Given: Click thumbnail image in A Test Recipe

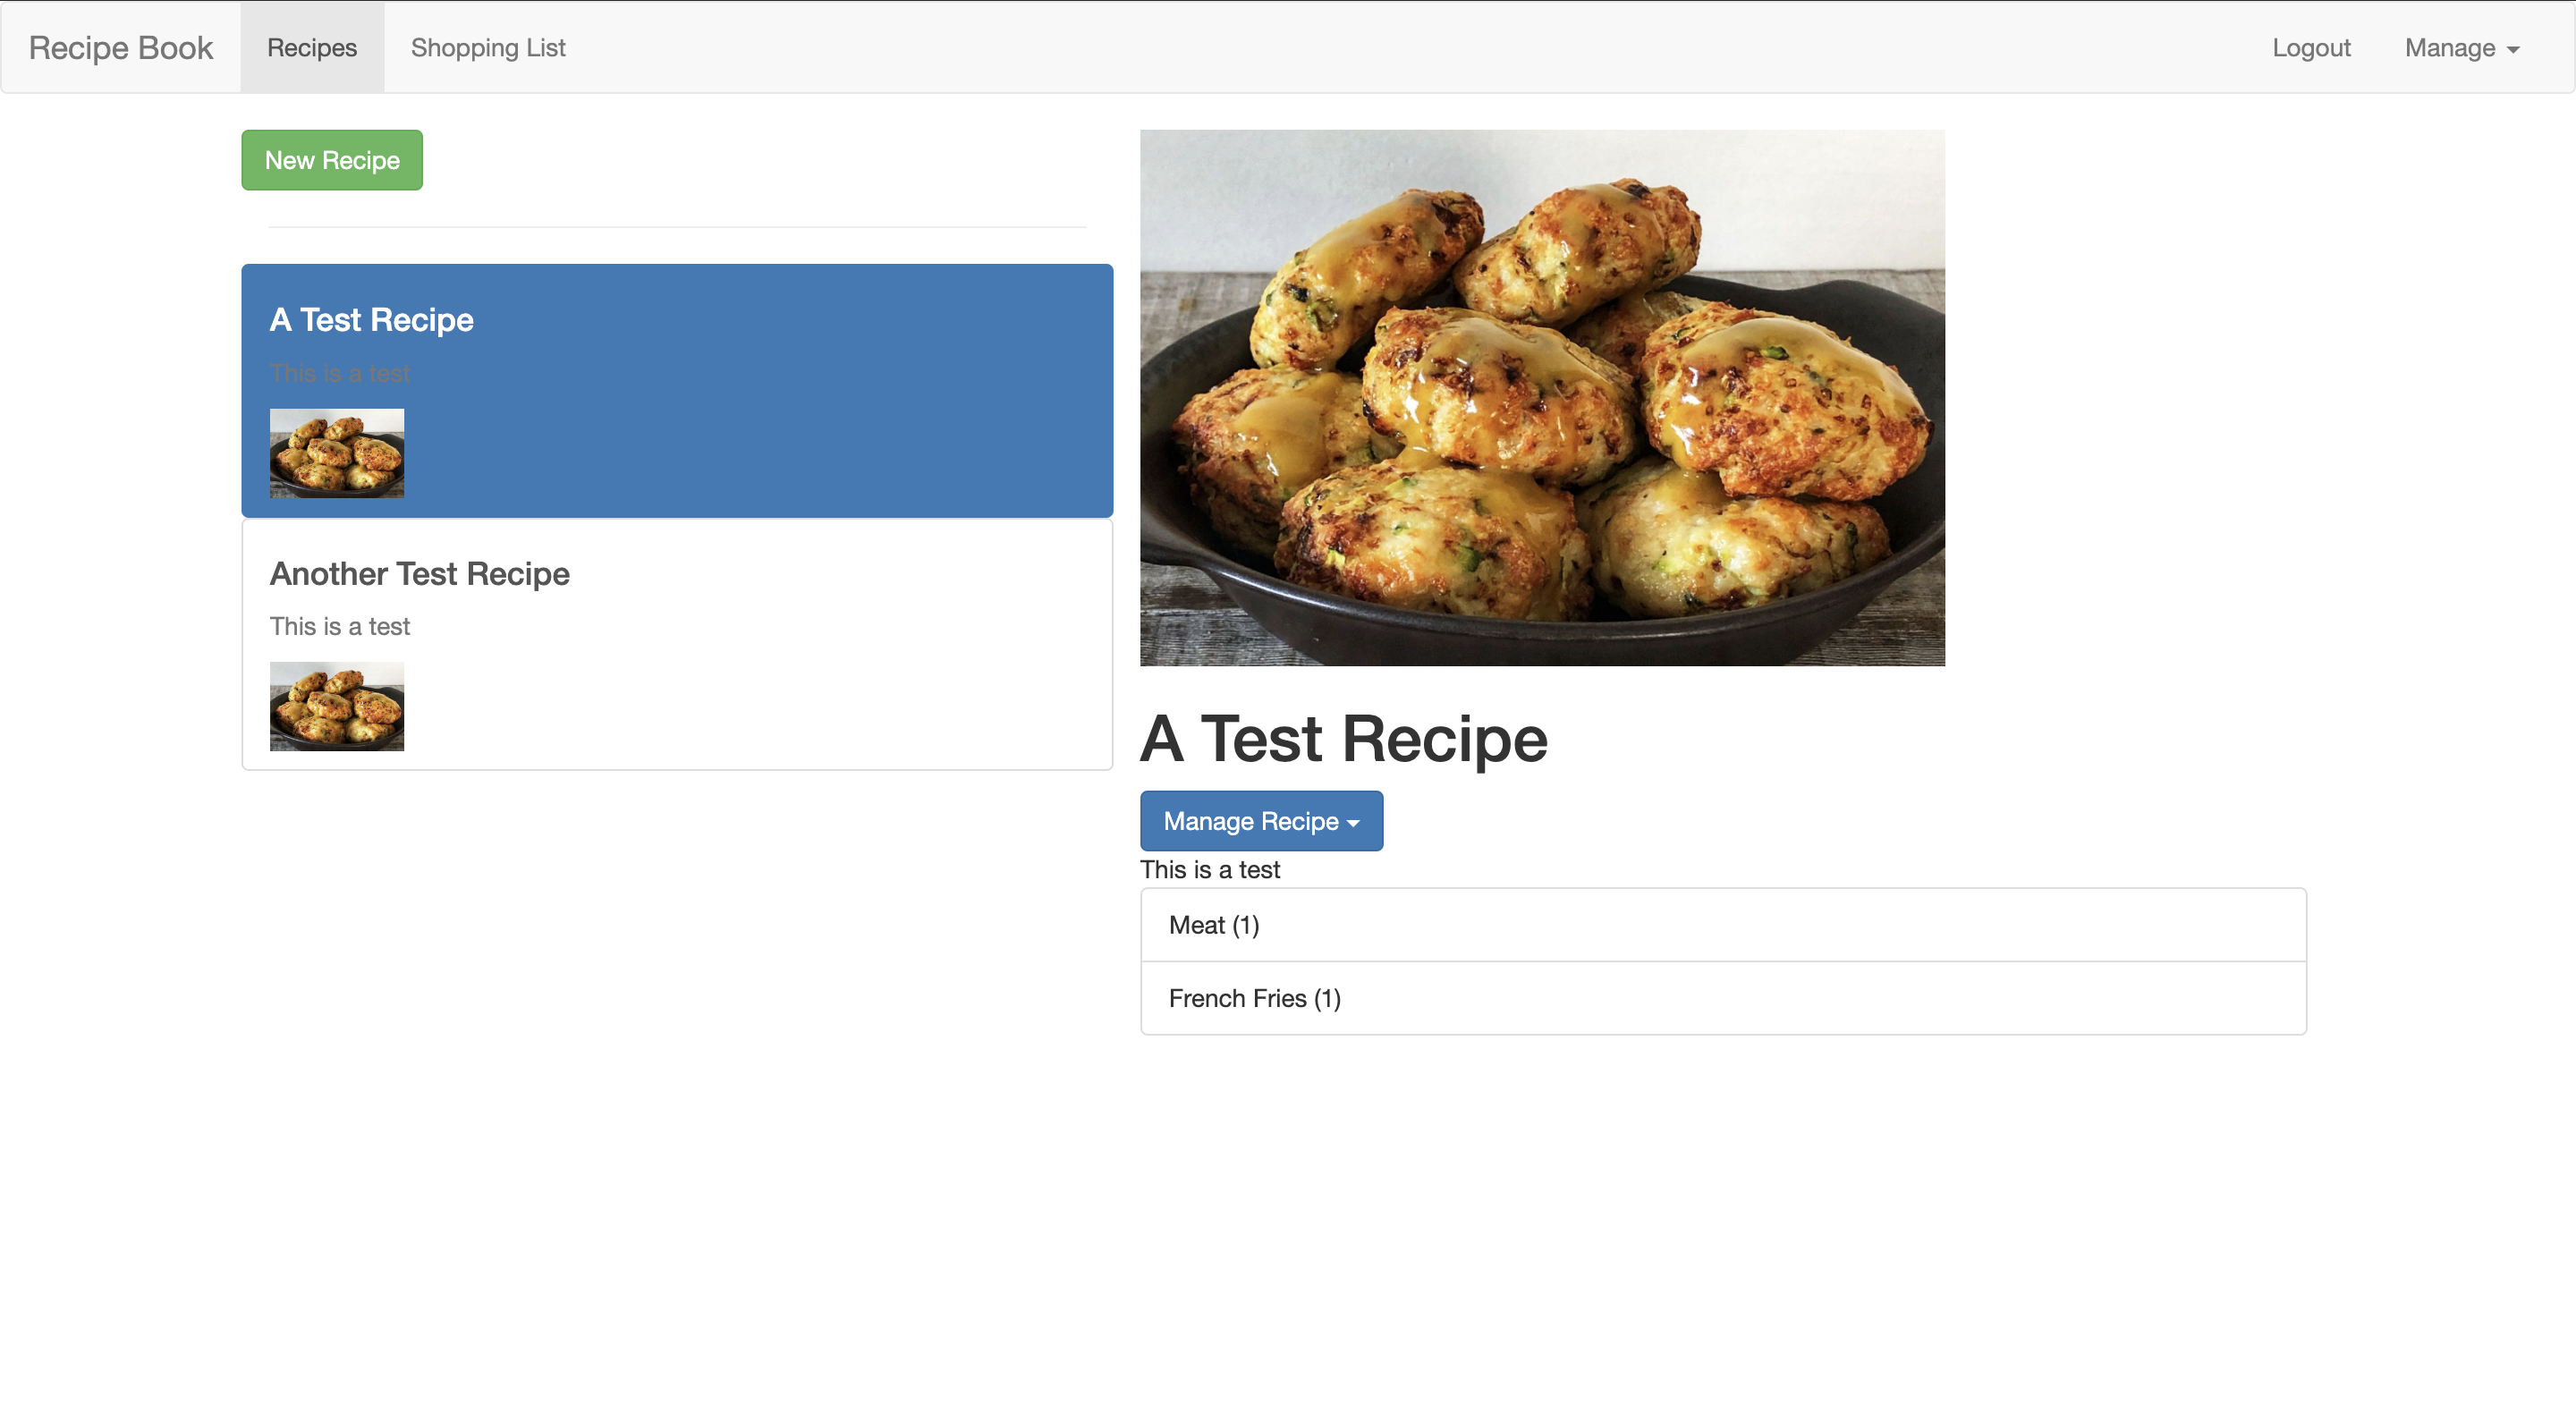Looking at the screenshot, I should tap(337, 452).
